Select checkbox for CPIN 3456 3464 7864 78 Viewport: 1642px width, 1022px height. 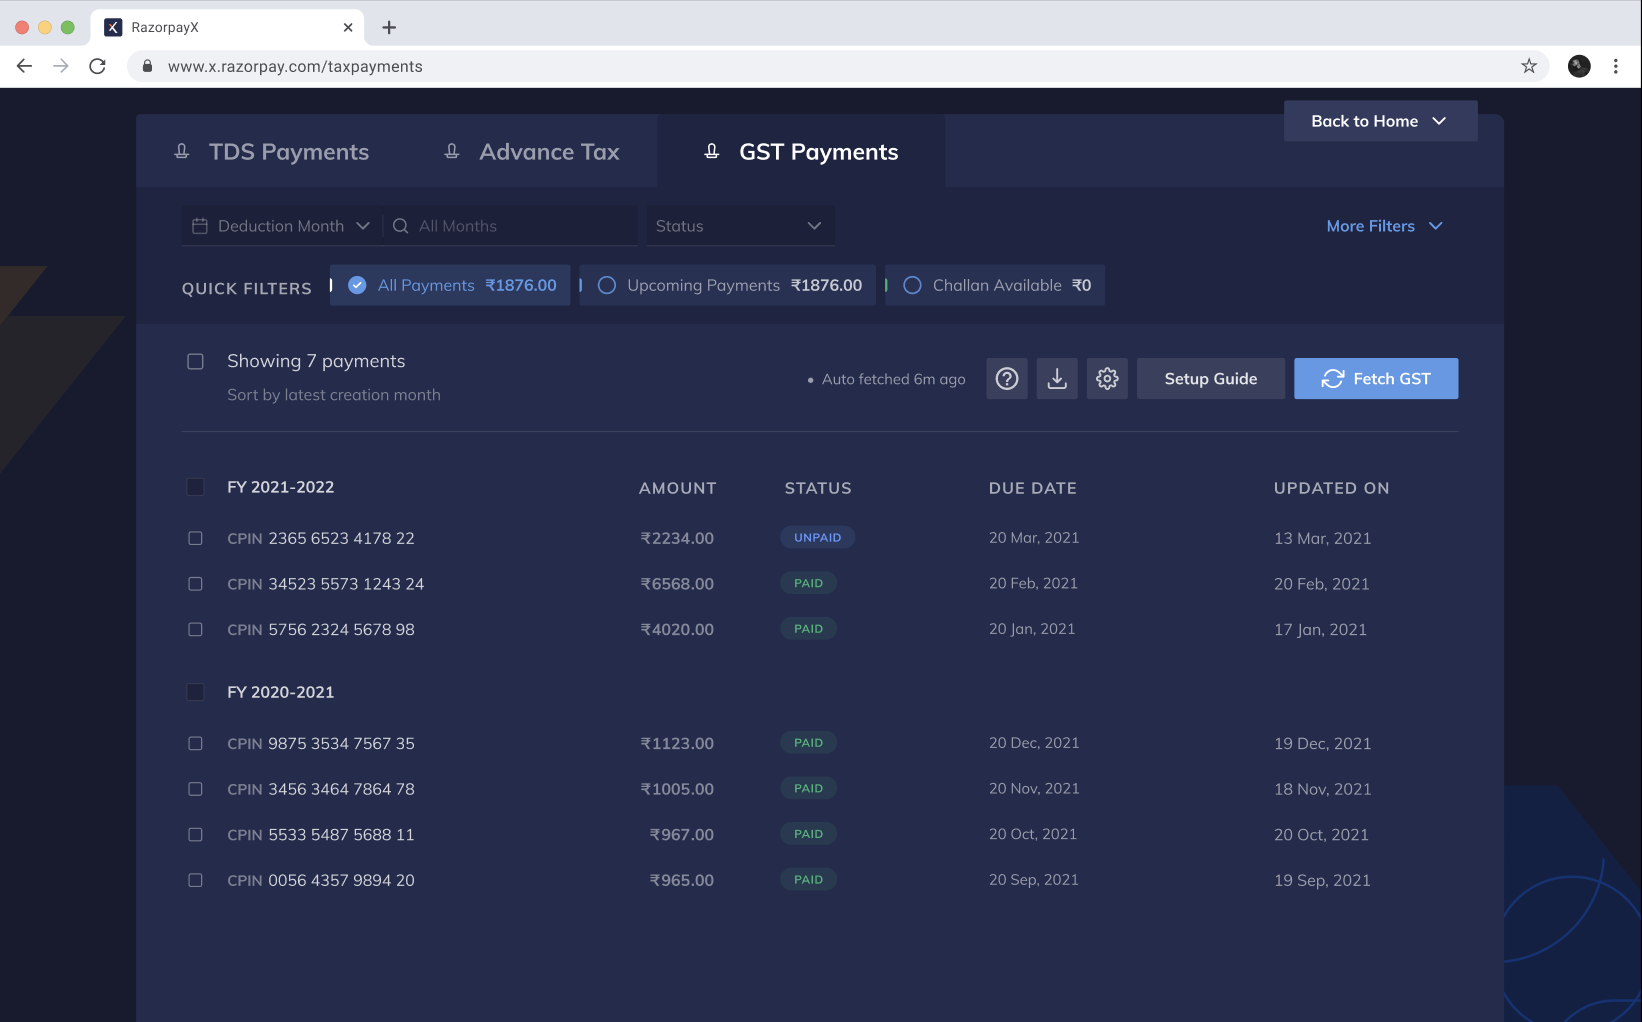195,789
